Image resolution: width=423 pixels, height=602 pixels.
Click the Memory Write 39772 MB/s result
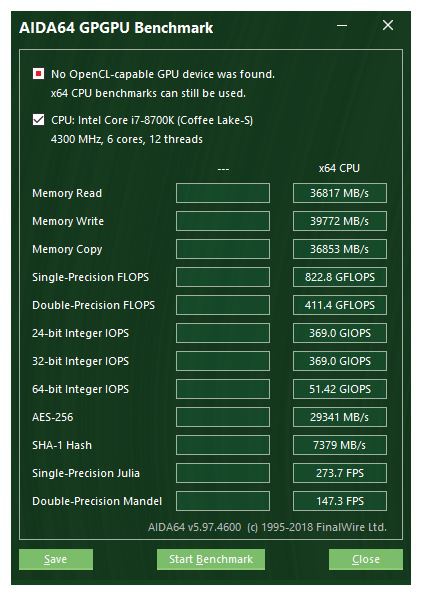click(x=340, y=221)
